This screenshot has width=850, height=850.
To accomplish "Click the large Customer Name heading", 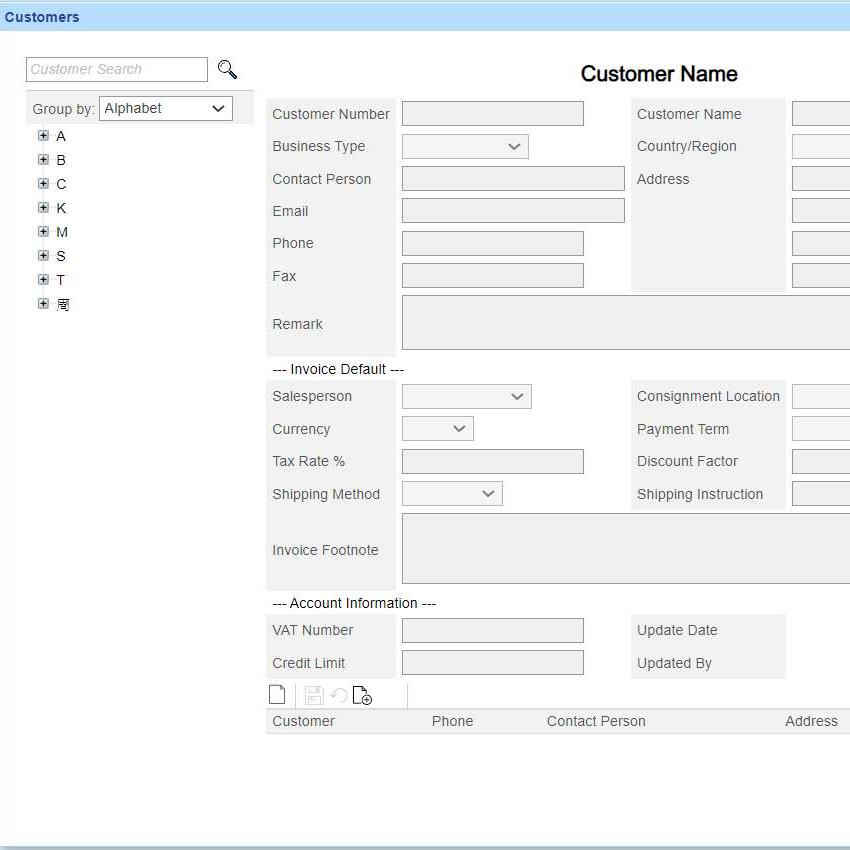I will (x=659, y=74).
